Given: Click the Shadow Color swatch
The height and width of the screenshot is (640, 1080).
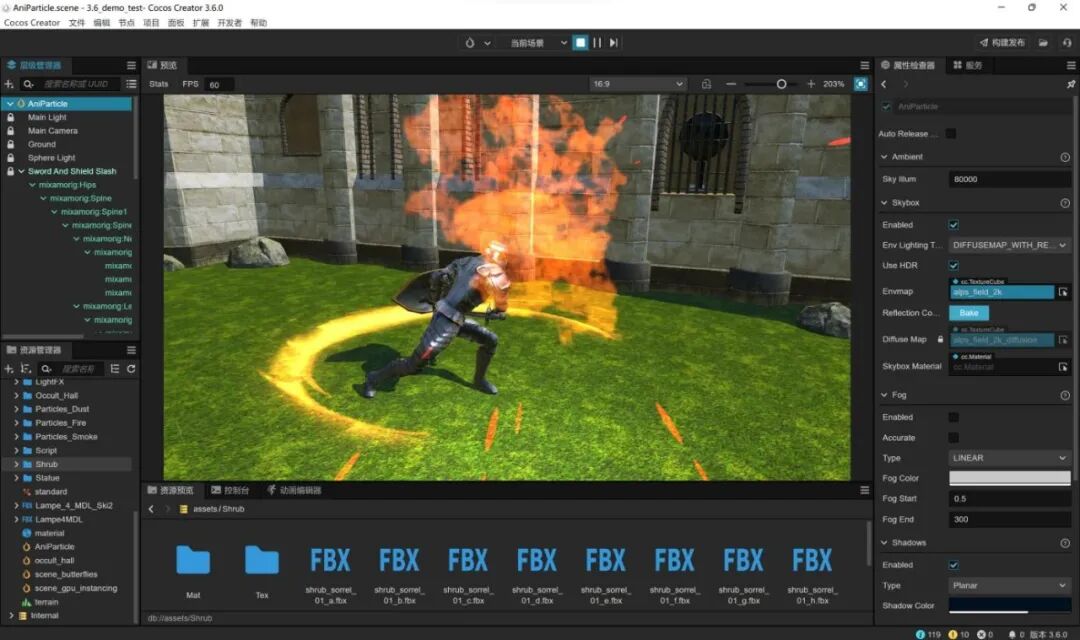Looking at the screenshot, I should [1009, 606].
